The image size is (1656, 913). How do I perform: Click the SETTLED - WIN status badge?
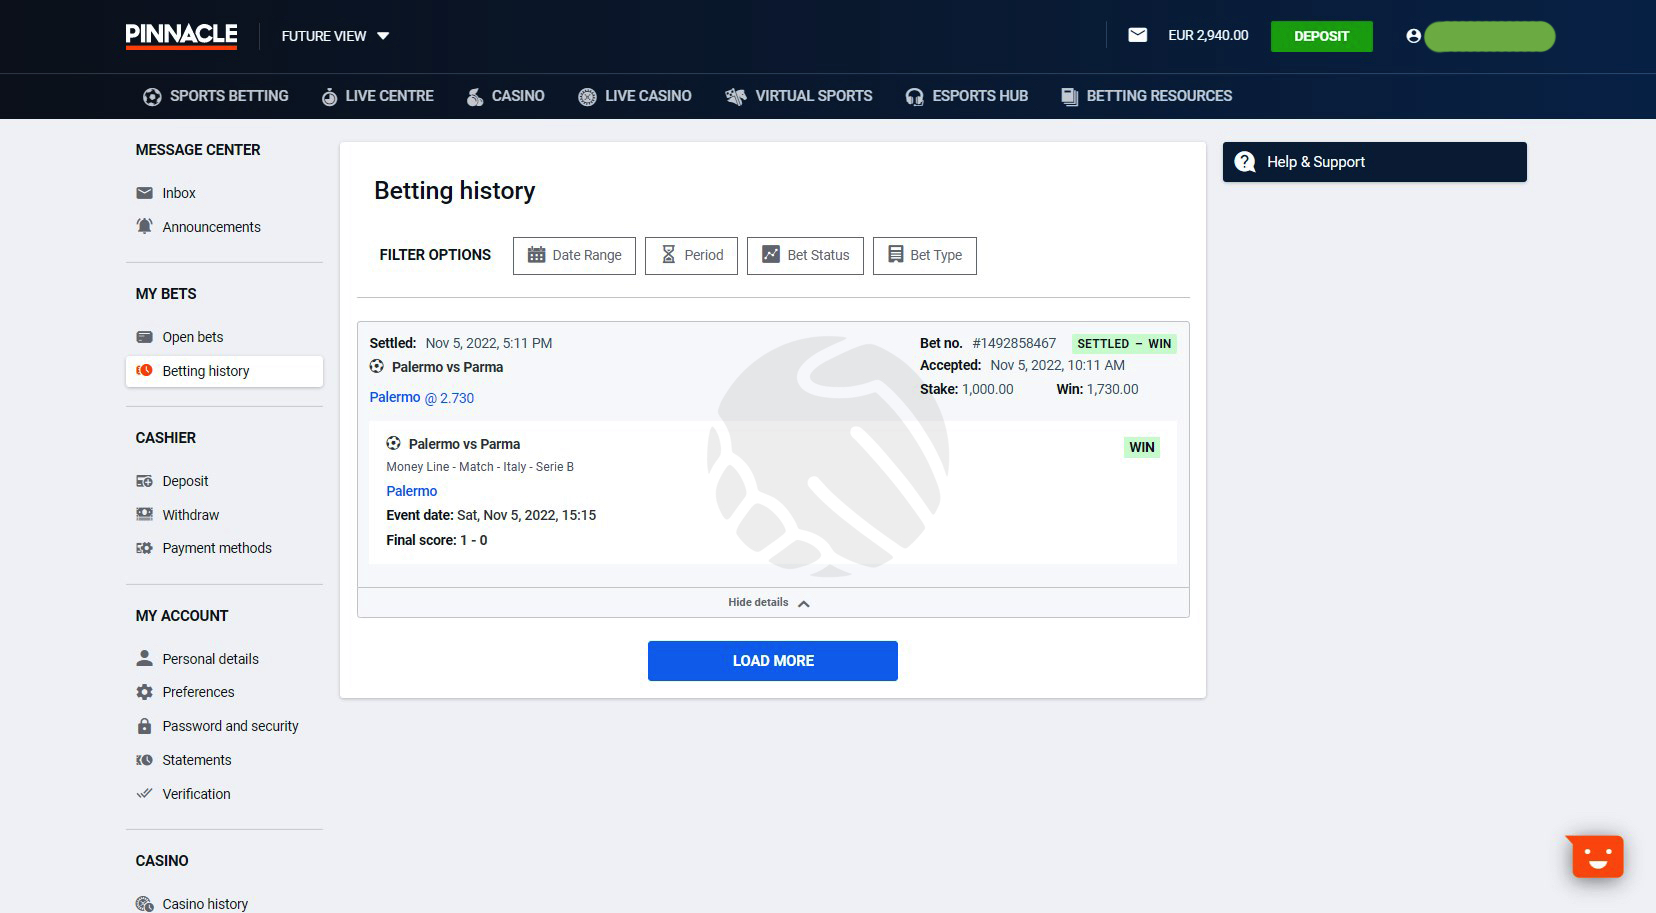1124,344
